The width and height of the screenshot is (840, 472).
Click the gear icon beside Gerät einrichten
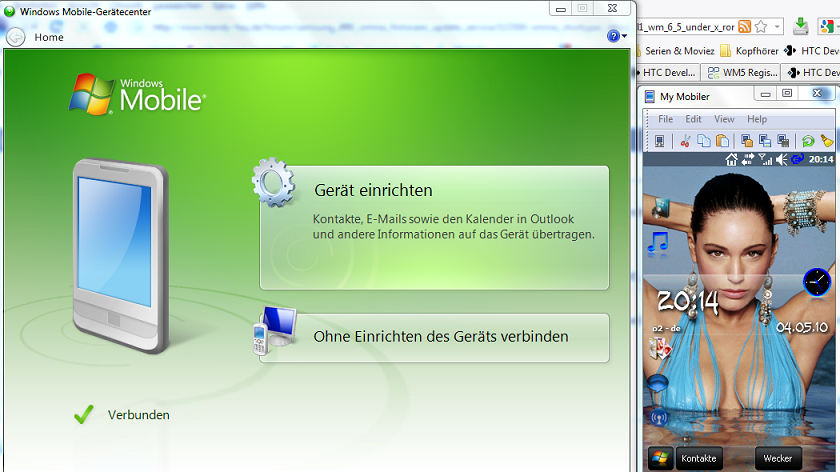[273, 183]
